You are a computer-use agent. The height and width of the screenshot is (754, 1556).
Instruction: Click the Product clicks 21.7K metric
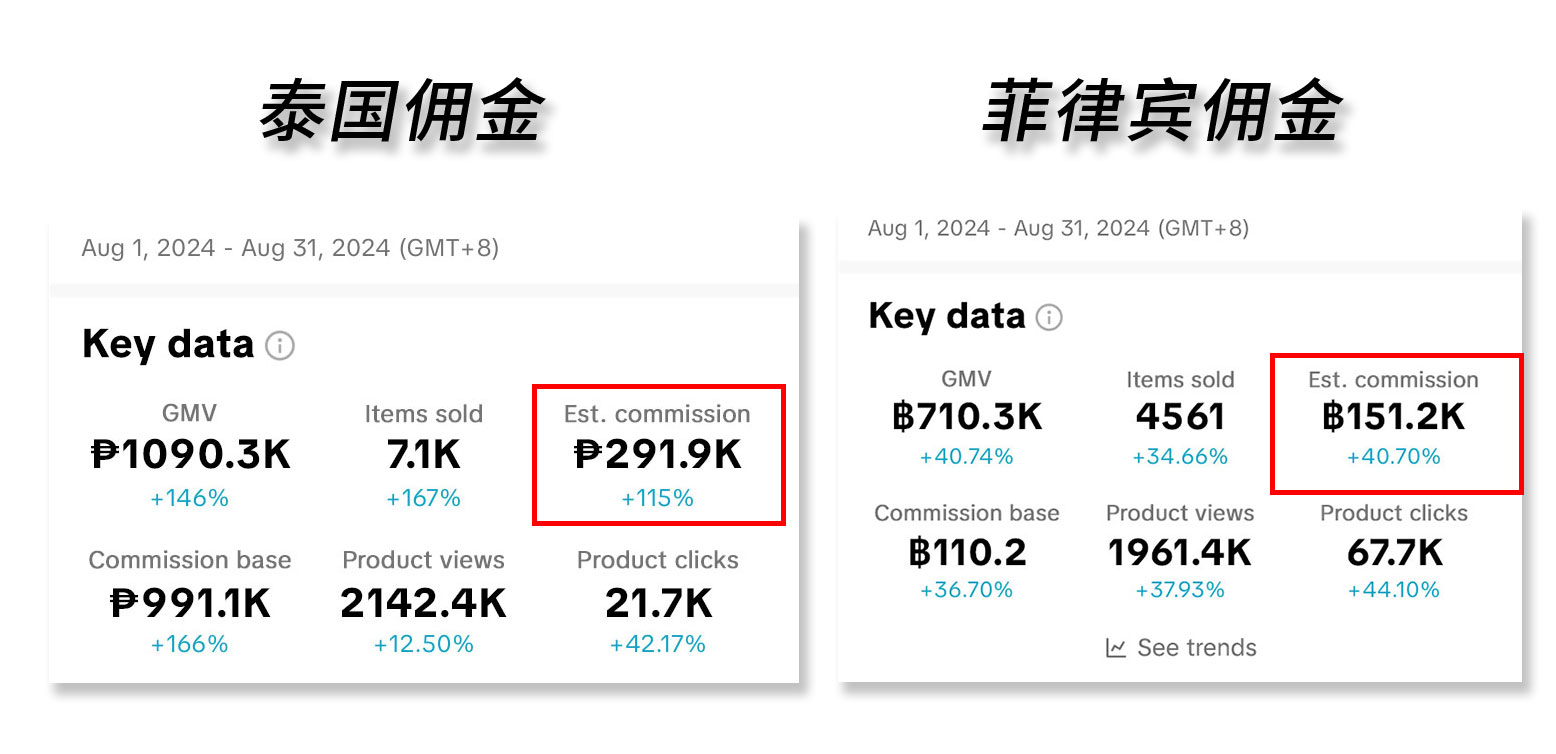658,601
